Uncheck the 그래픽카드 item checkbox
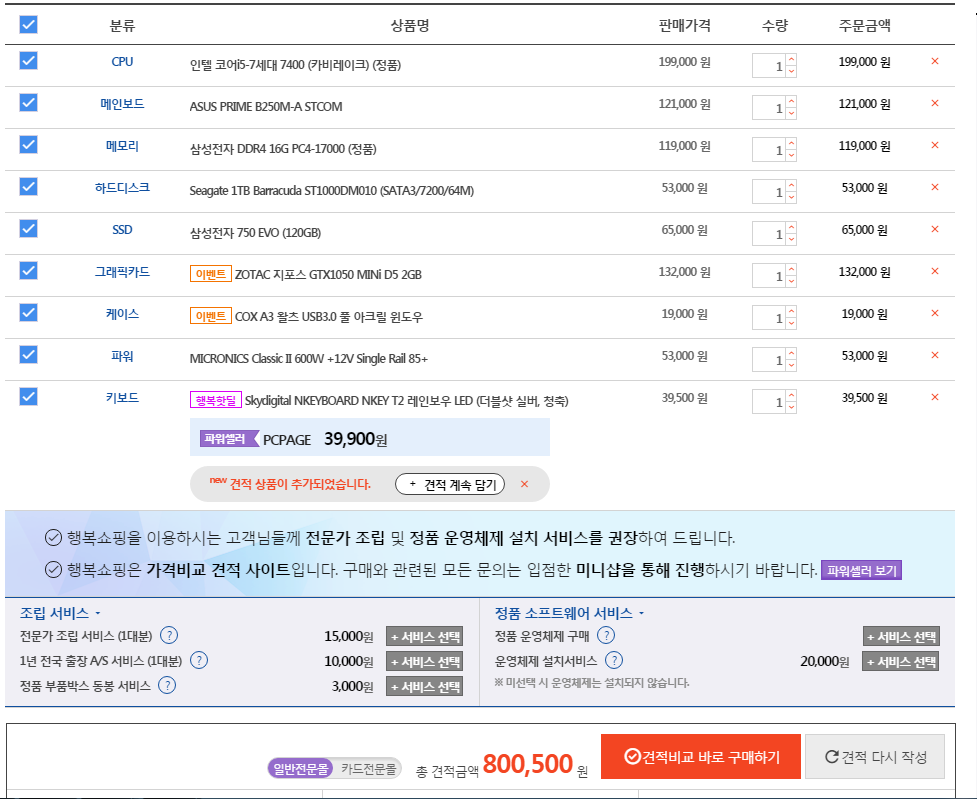Image resolution: width=977 pixels, height=799 pixels. pyautogui.click(x=29, y=270)
